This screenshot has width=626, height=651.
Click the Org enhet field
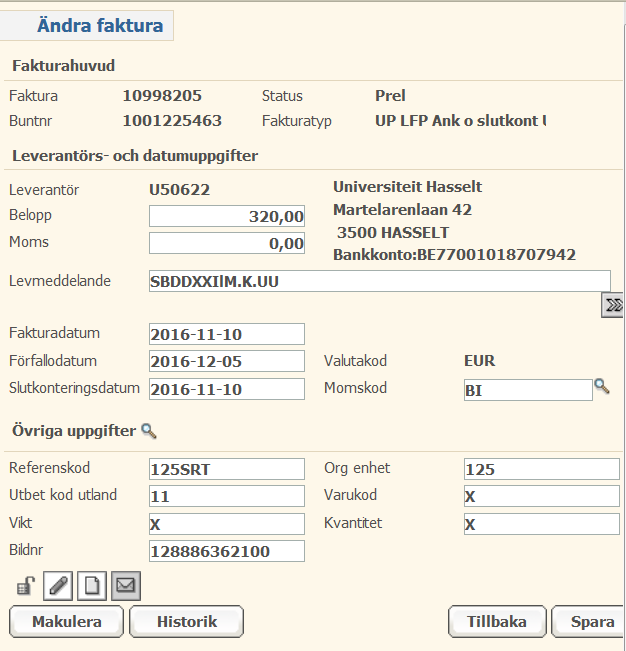point(542,469)
